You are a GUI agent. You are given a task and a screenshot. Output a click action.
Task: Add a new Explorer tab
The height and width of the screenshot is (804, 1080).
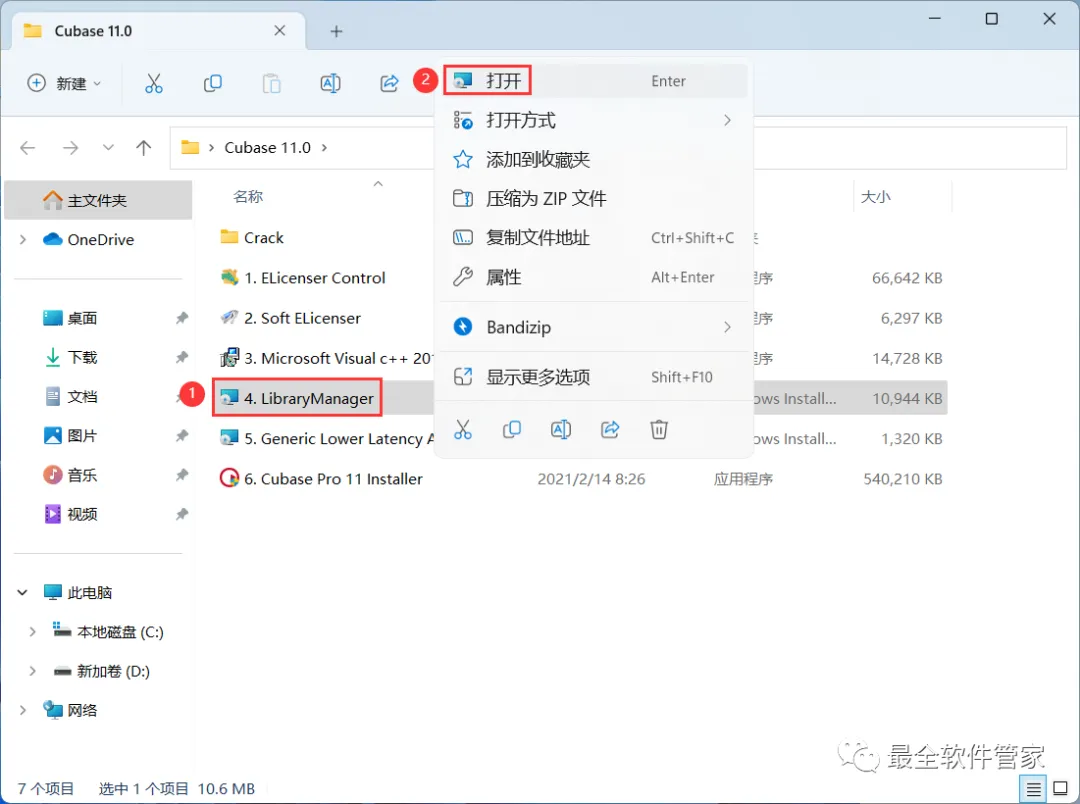pos(336,31)
